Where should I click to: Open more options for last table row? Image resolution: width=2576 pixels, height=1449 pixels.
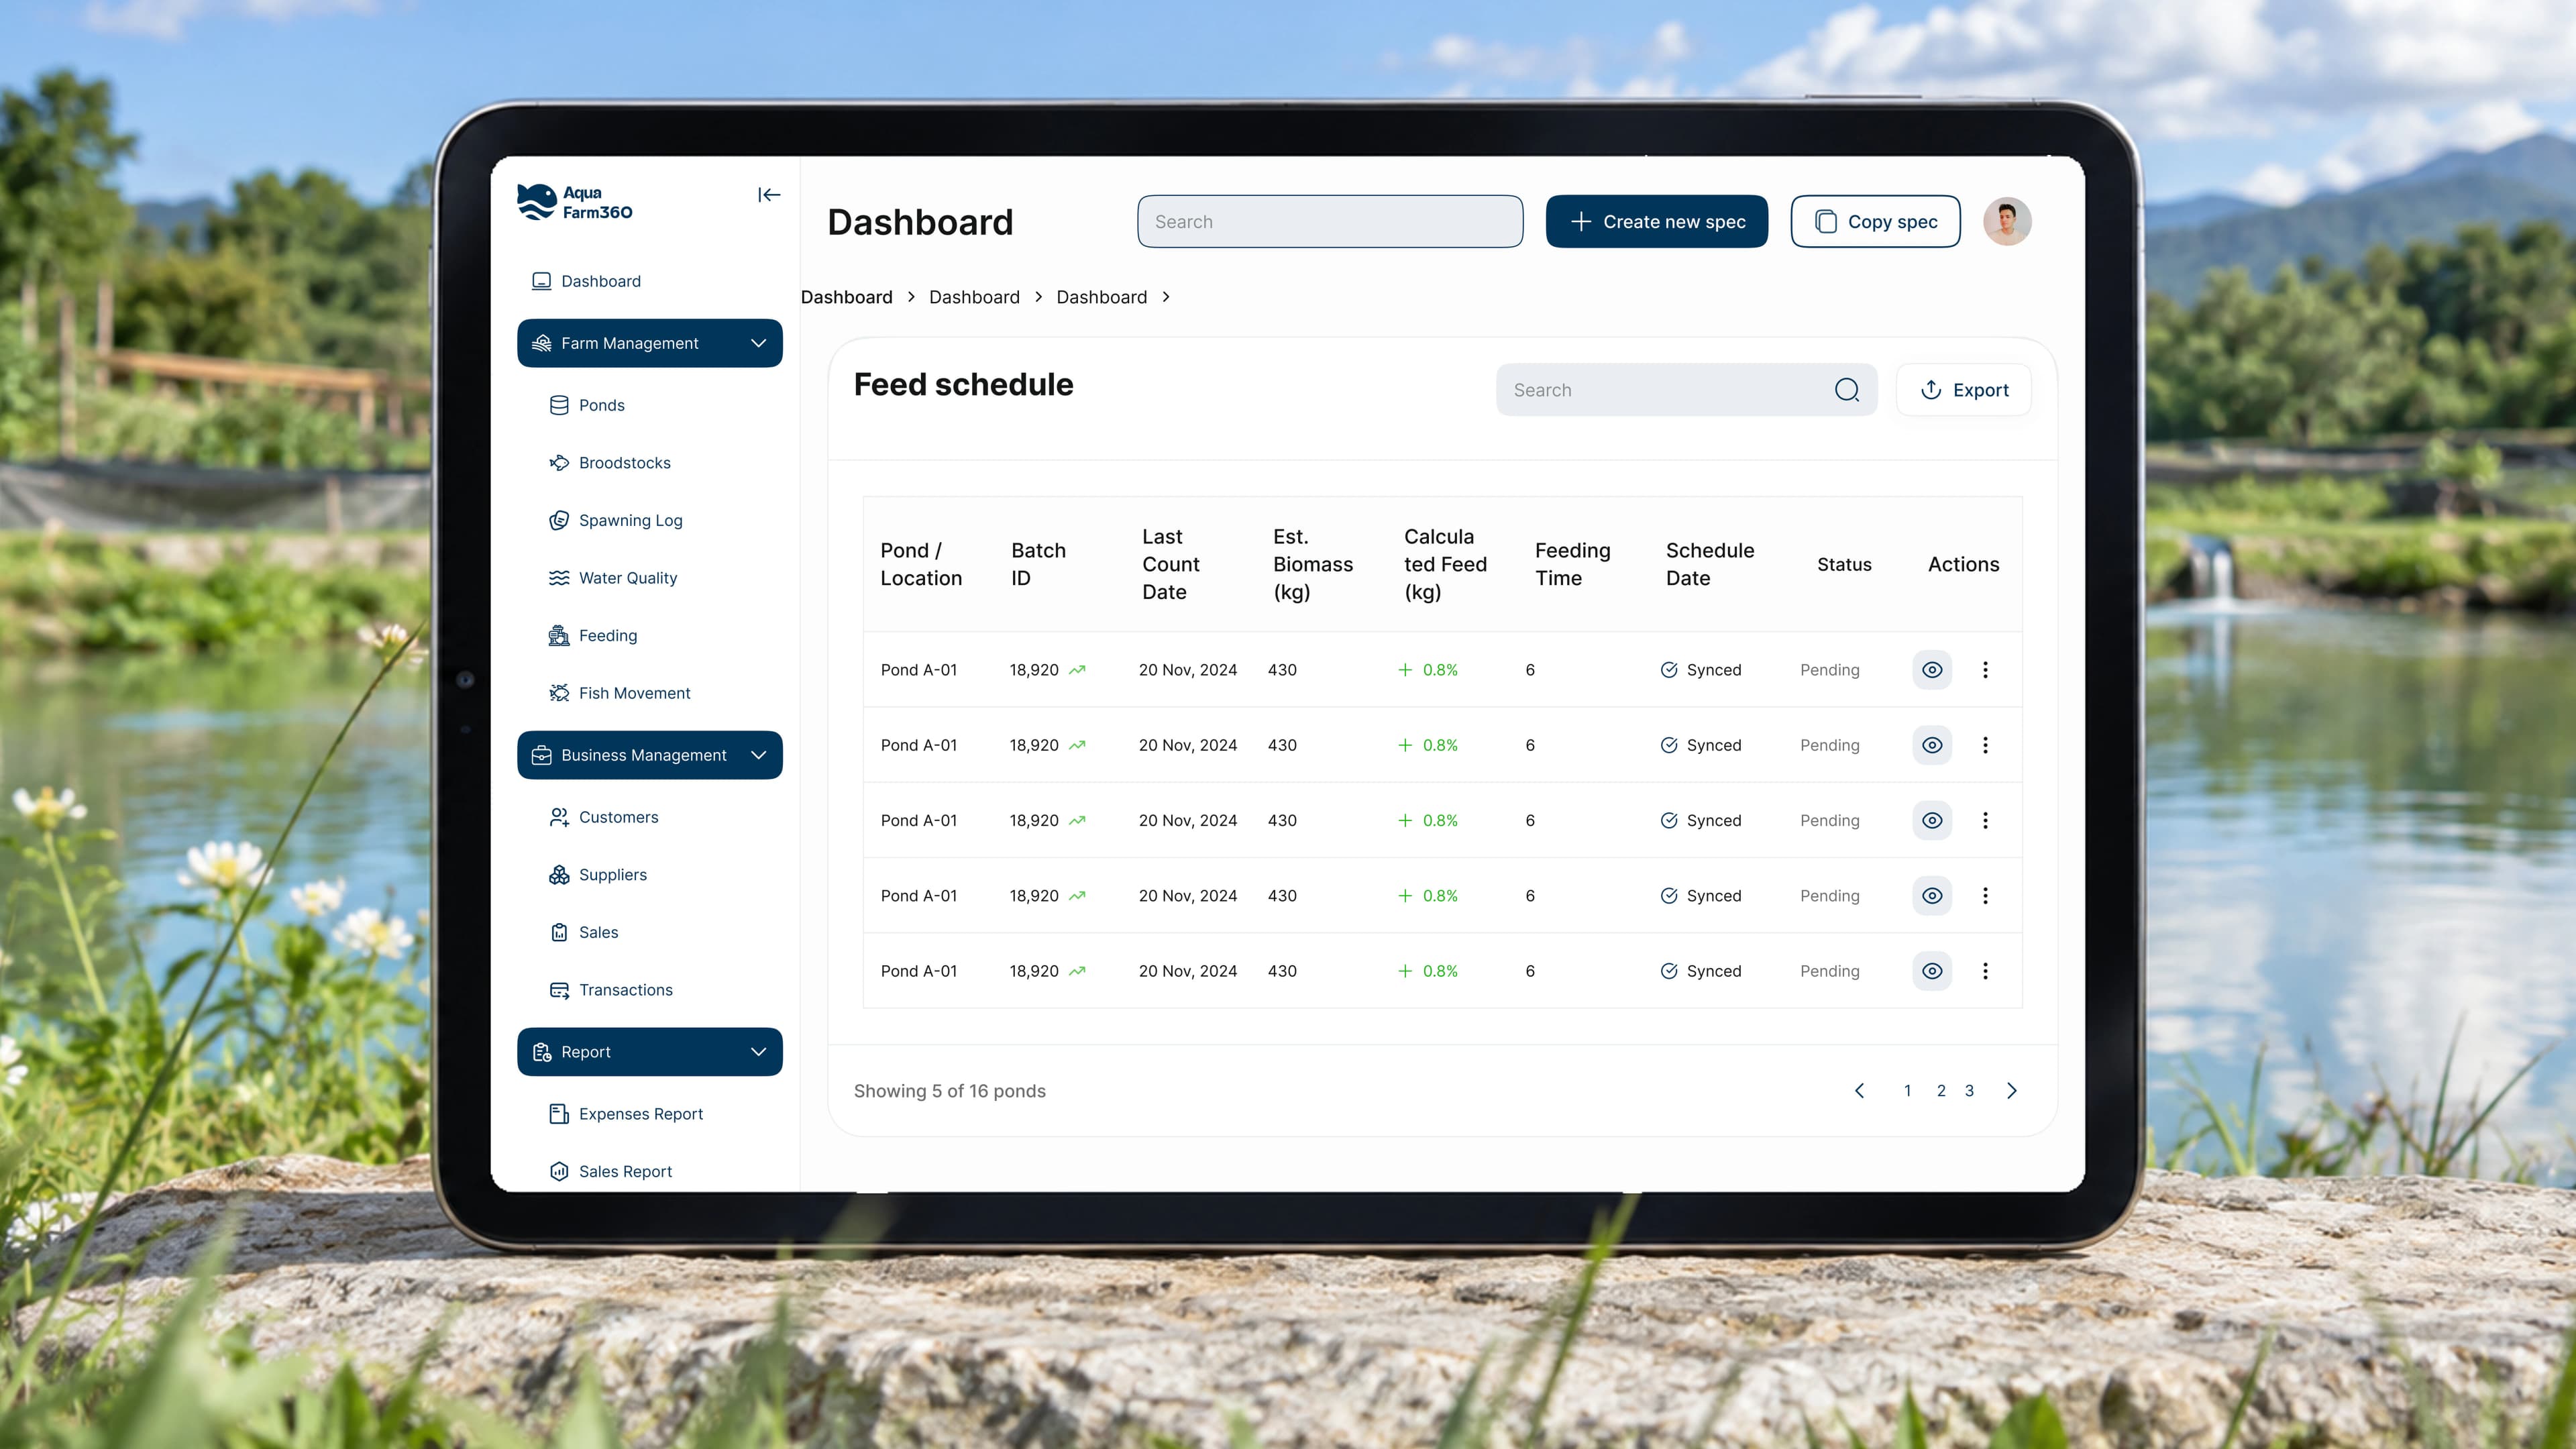[1985, 971]
